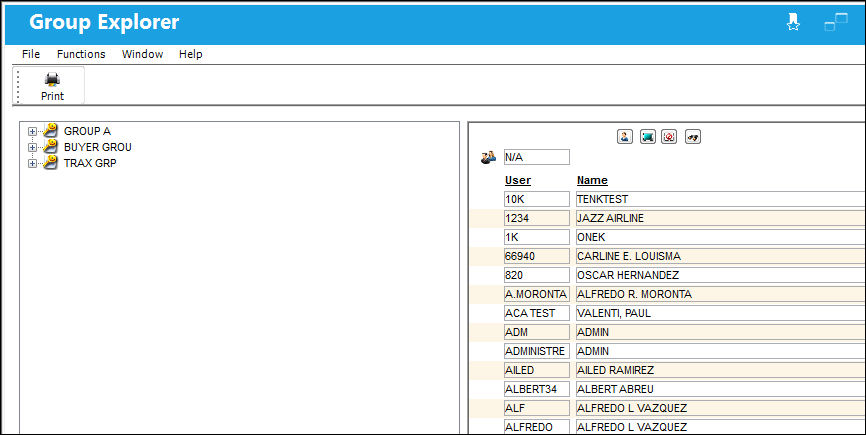The height and width of the screenshot is (435, 866).
Task: Open the Window menu
Action: click(x=142, y=54)
